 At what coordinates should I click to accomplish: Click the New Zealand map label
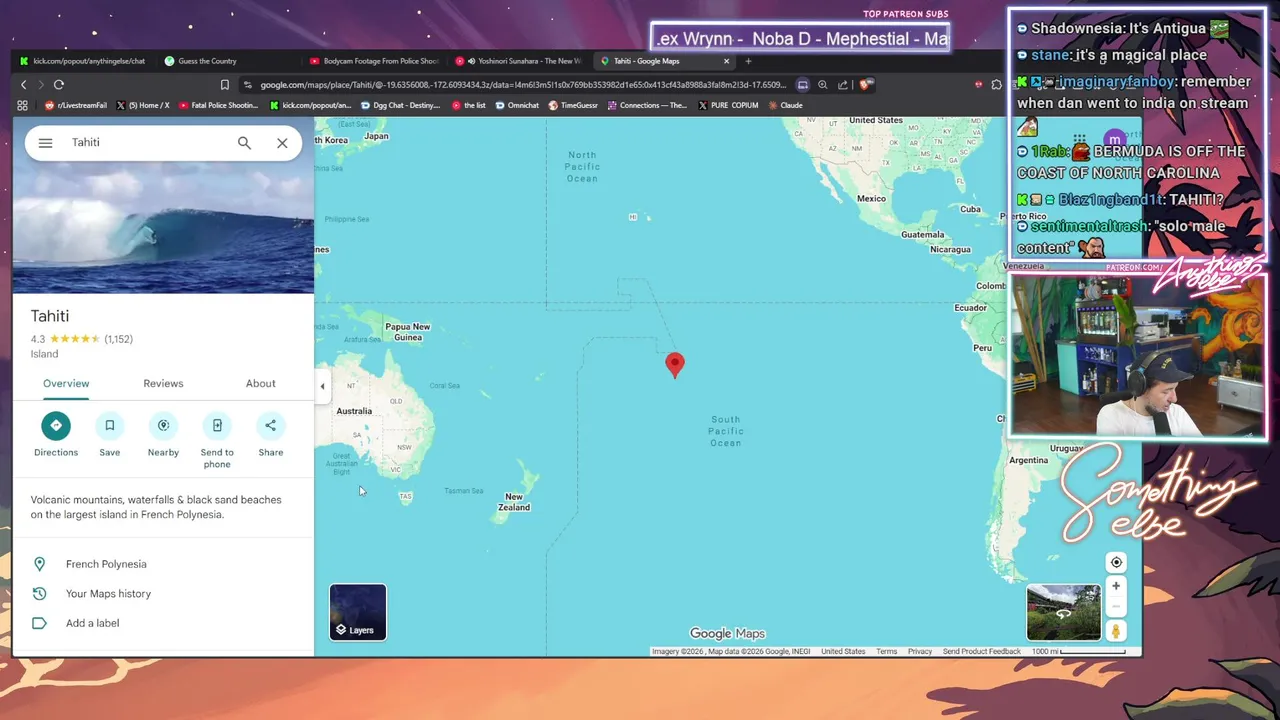click(514, 502)
